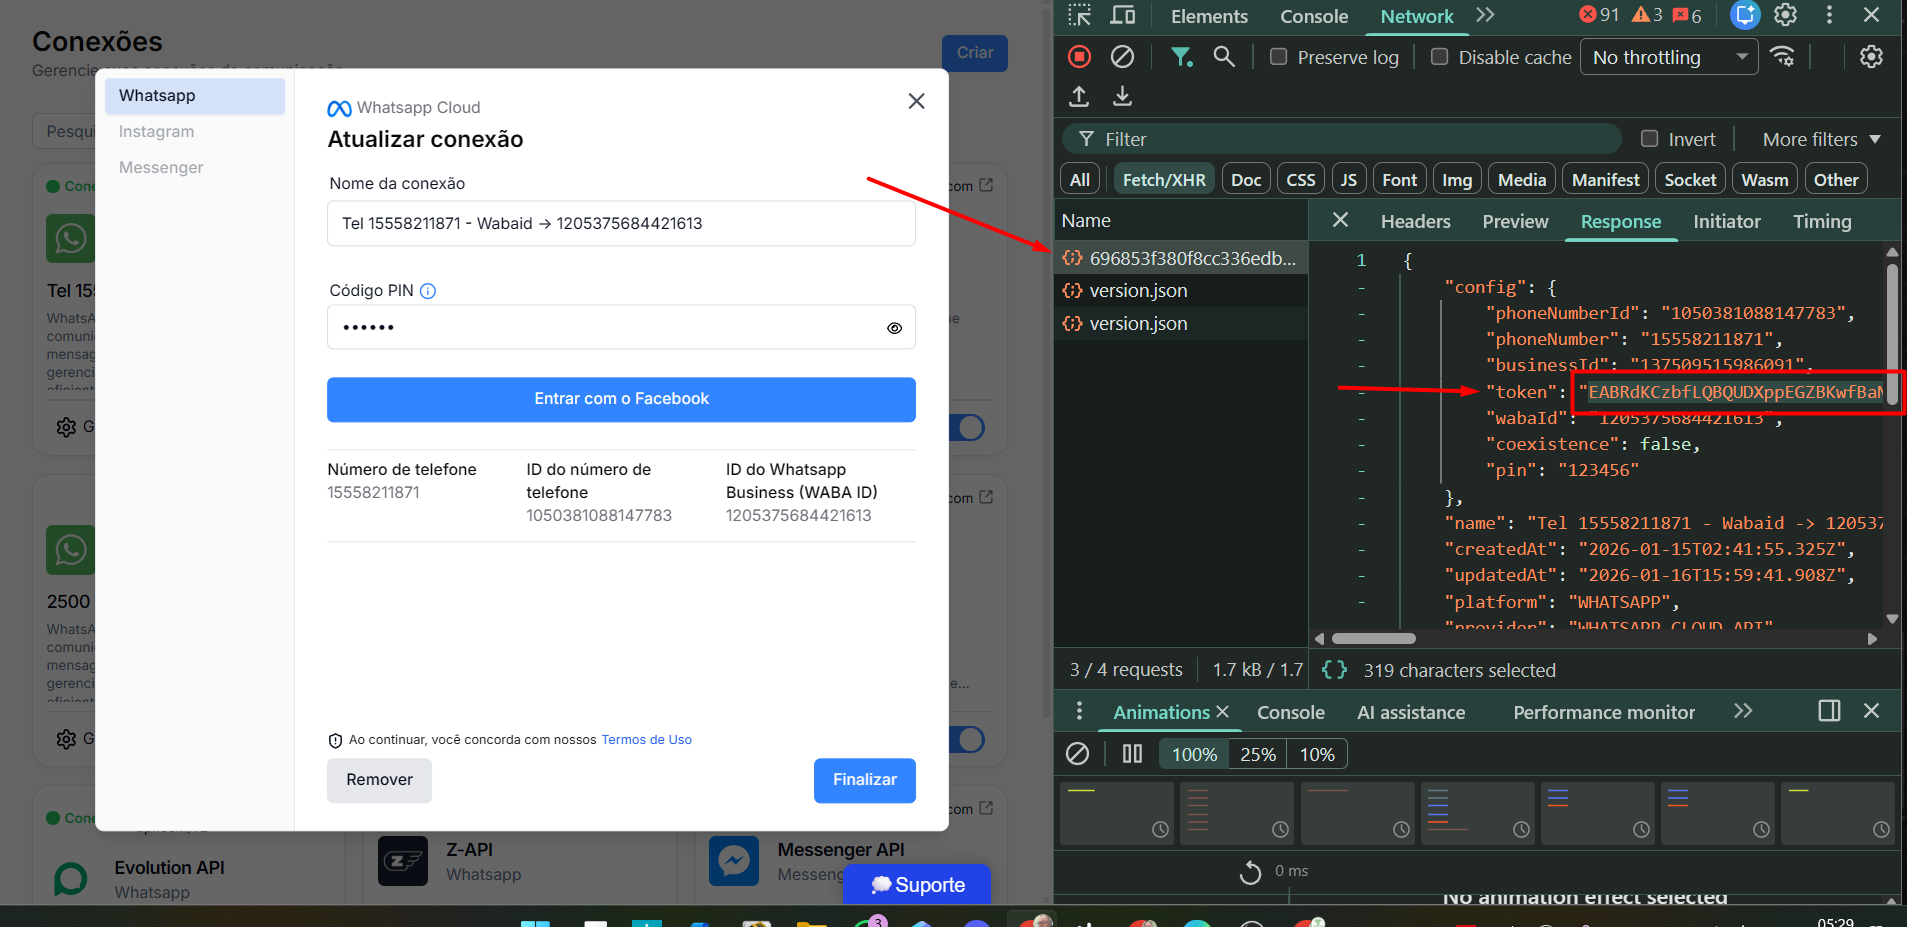Toggle drawer dock layout icon
This screenshot has height=927, width=1907.
[x=1829, y=711]
